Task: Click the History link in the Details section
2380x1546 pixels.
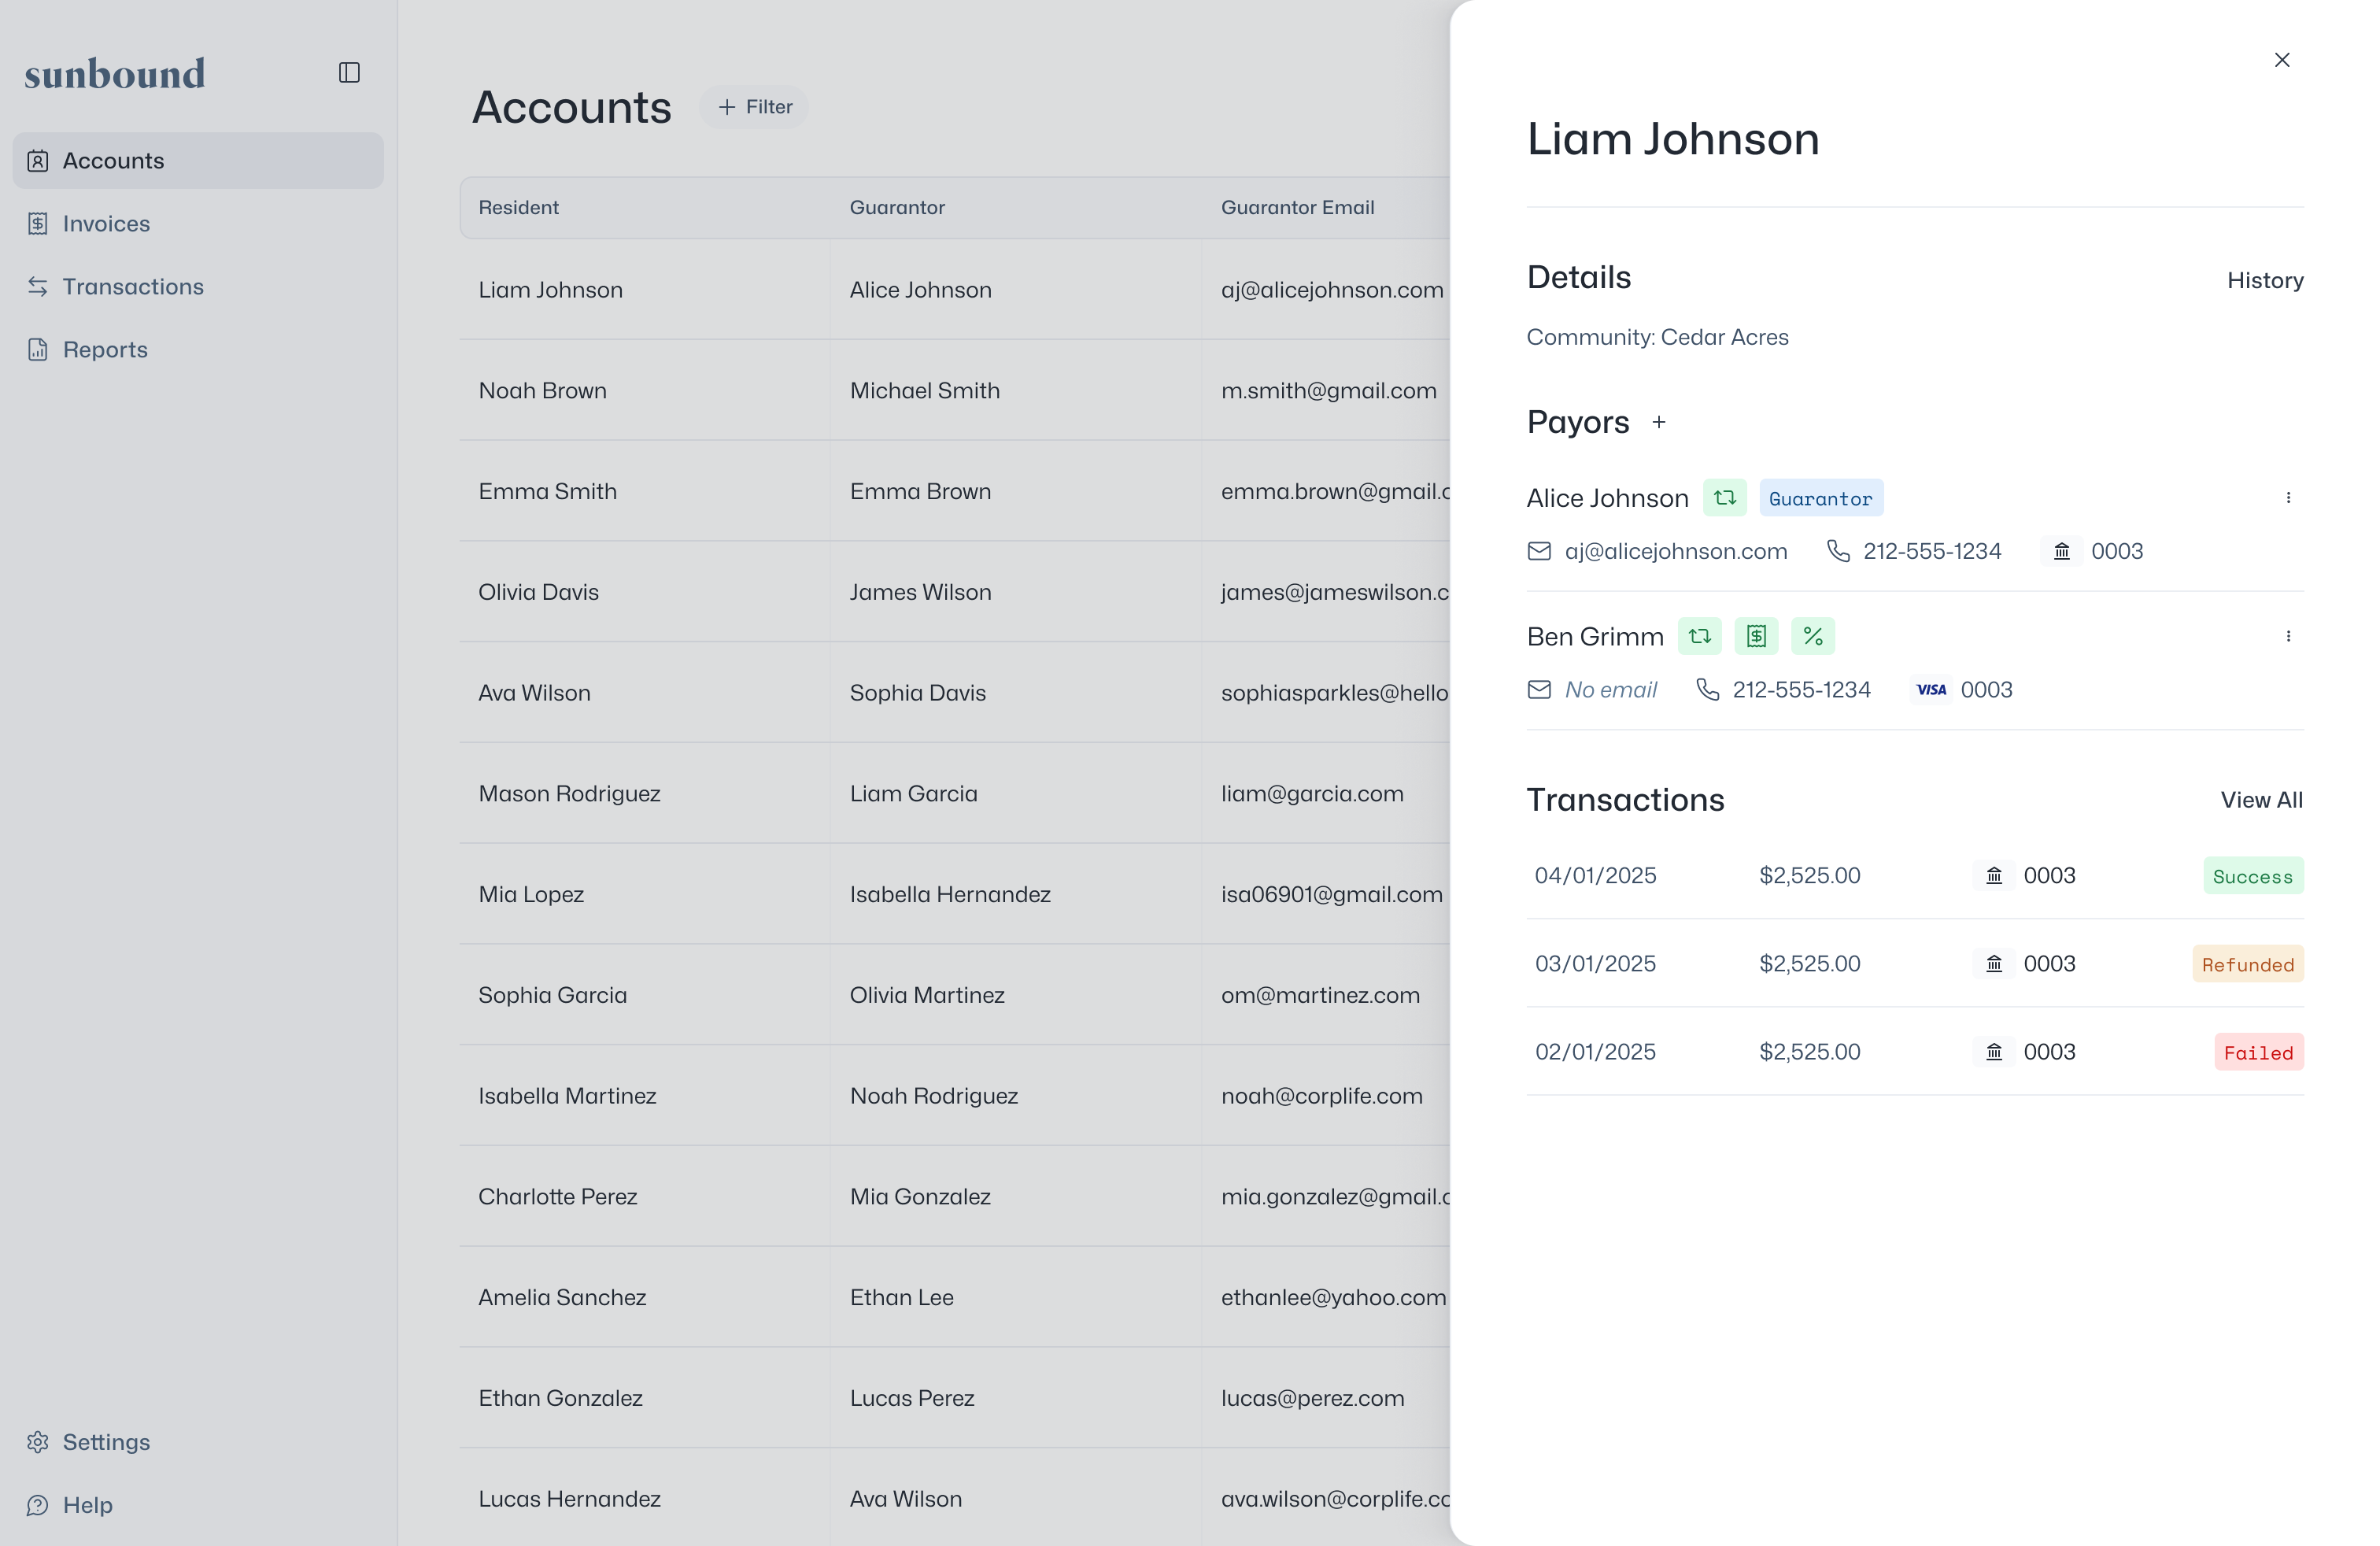Action: [x=2264, y=280]
